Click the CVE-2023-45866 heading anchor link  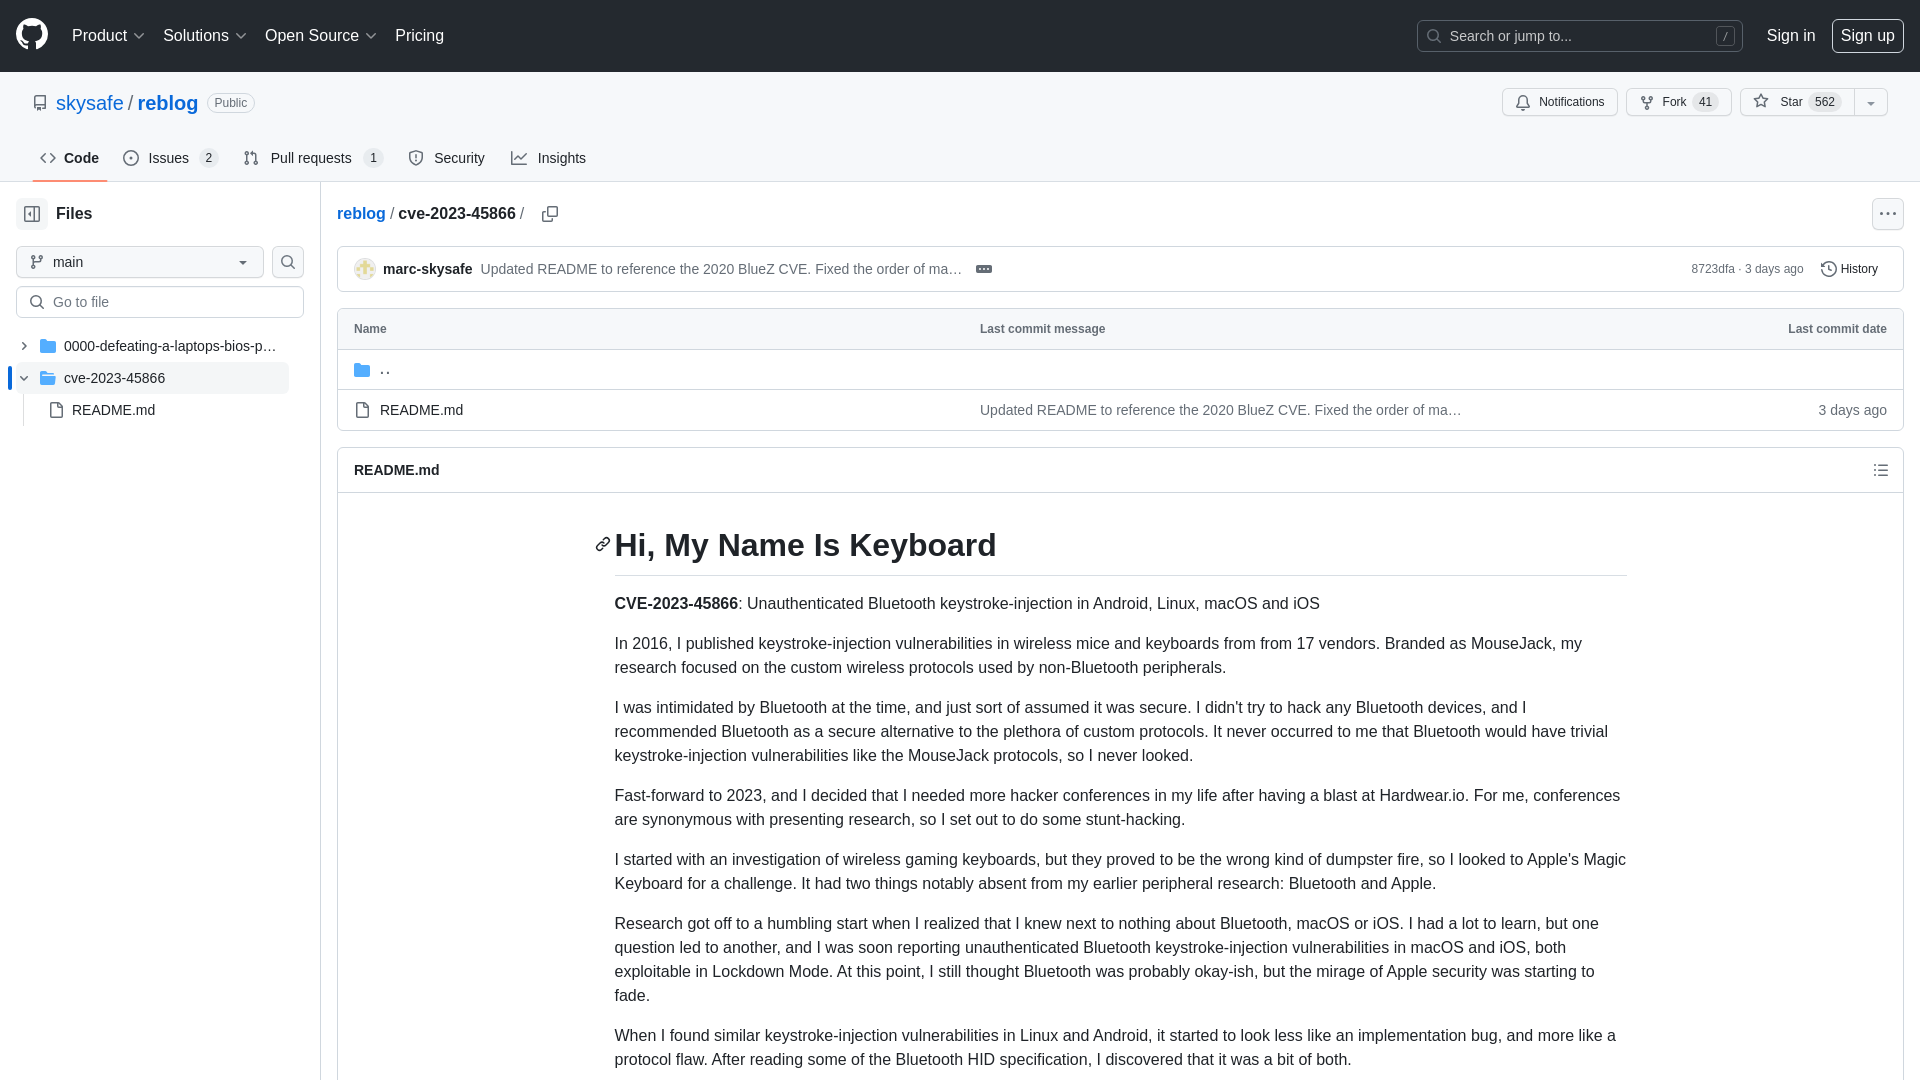pyautogui.click(x=603, y=545)
